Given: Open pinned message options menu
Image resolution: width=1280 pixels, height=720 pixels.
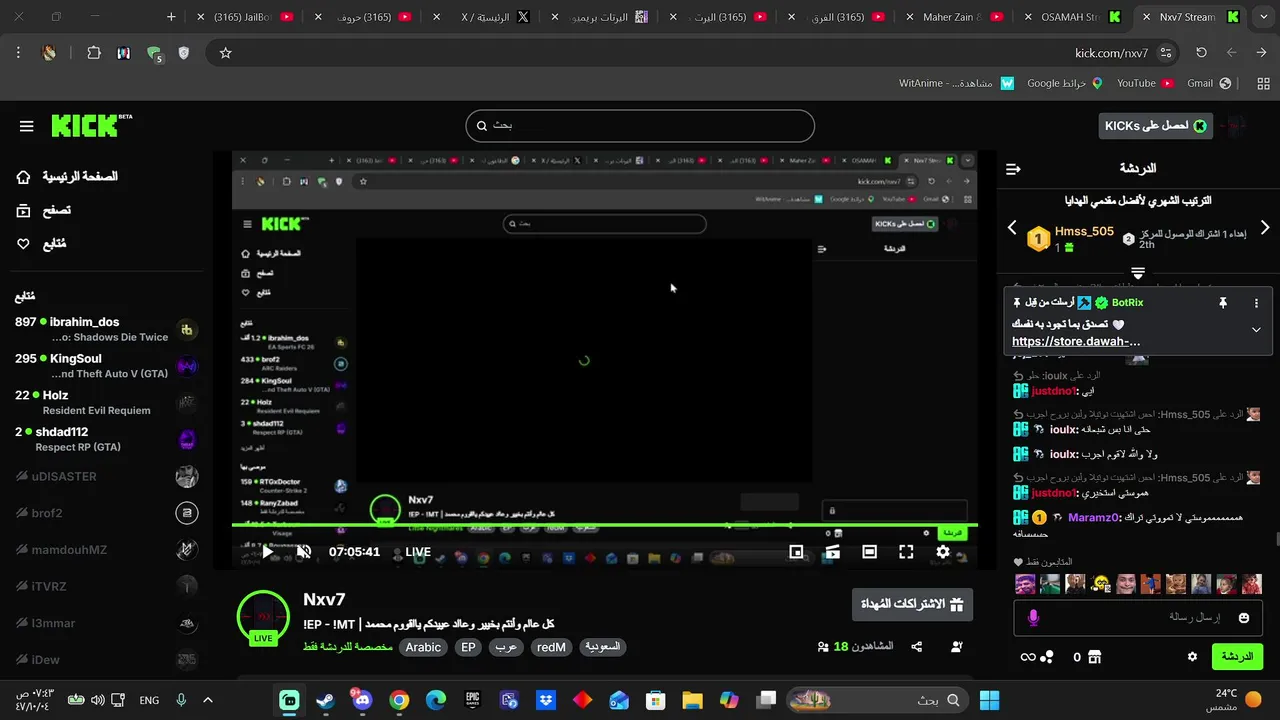Looking at the screenshot, I should (x=1256, y=303).
